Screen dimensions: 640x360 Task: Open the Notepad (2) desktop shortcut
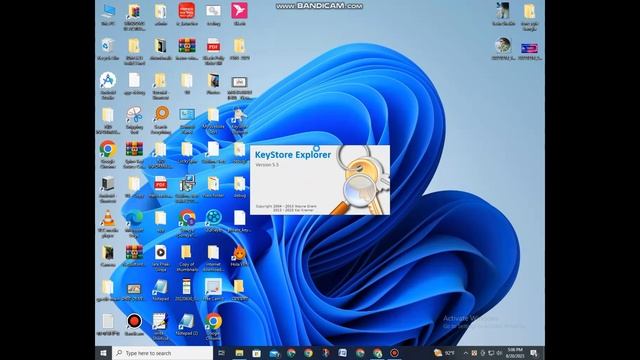[x=187, y=324]
